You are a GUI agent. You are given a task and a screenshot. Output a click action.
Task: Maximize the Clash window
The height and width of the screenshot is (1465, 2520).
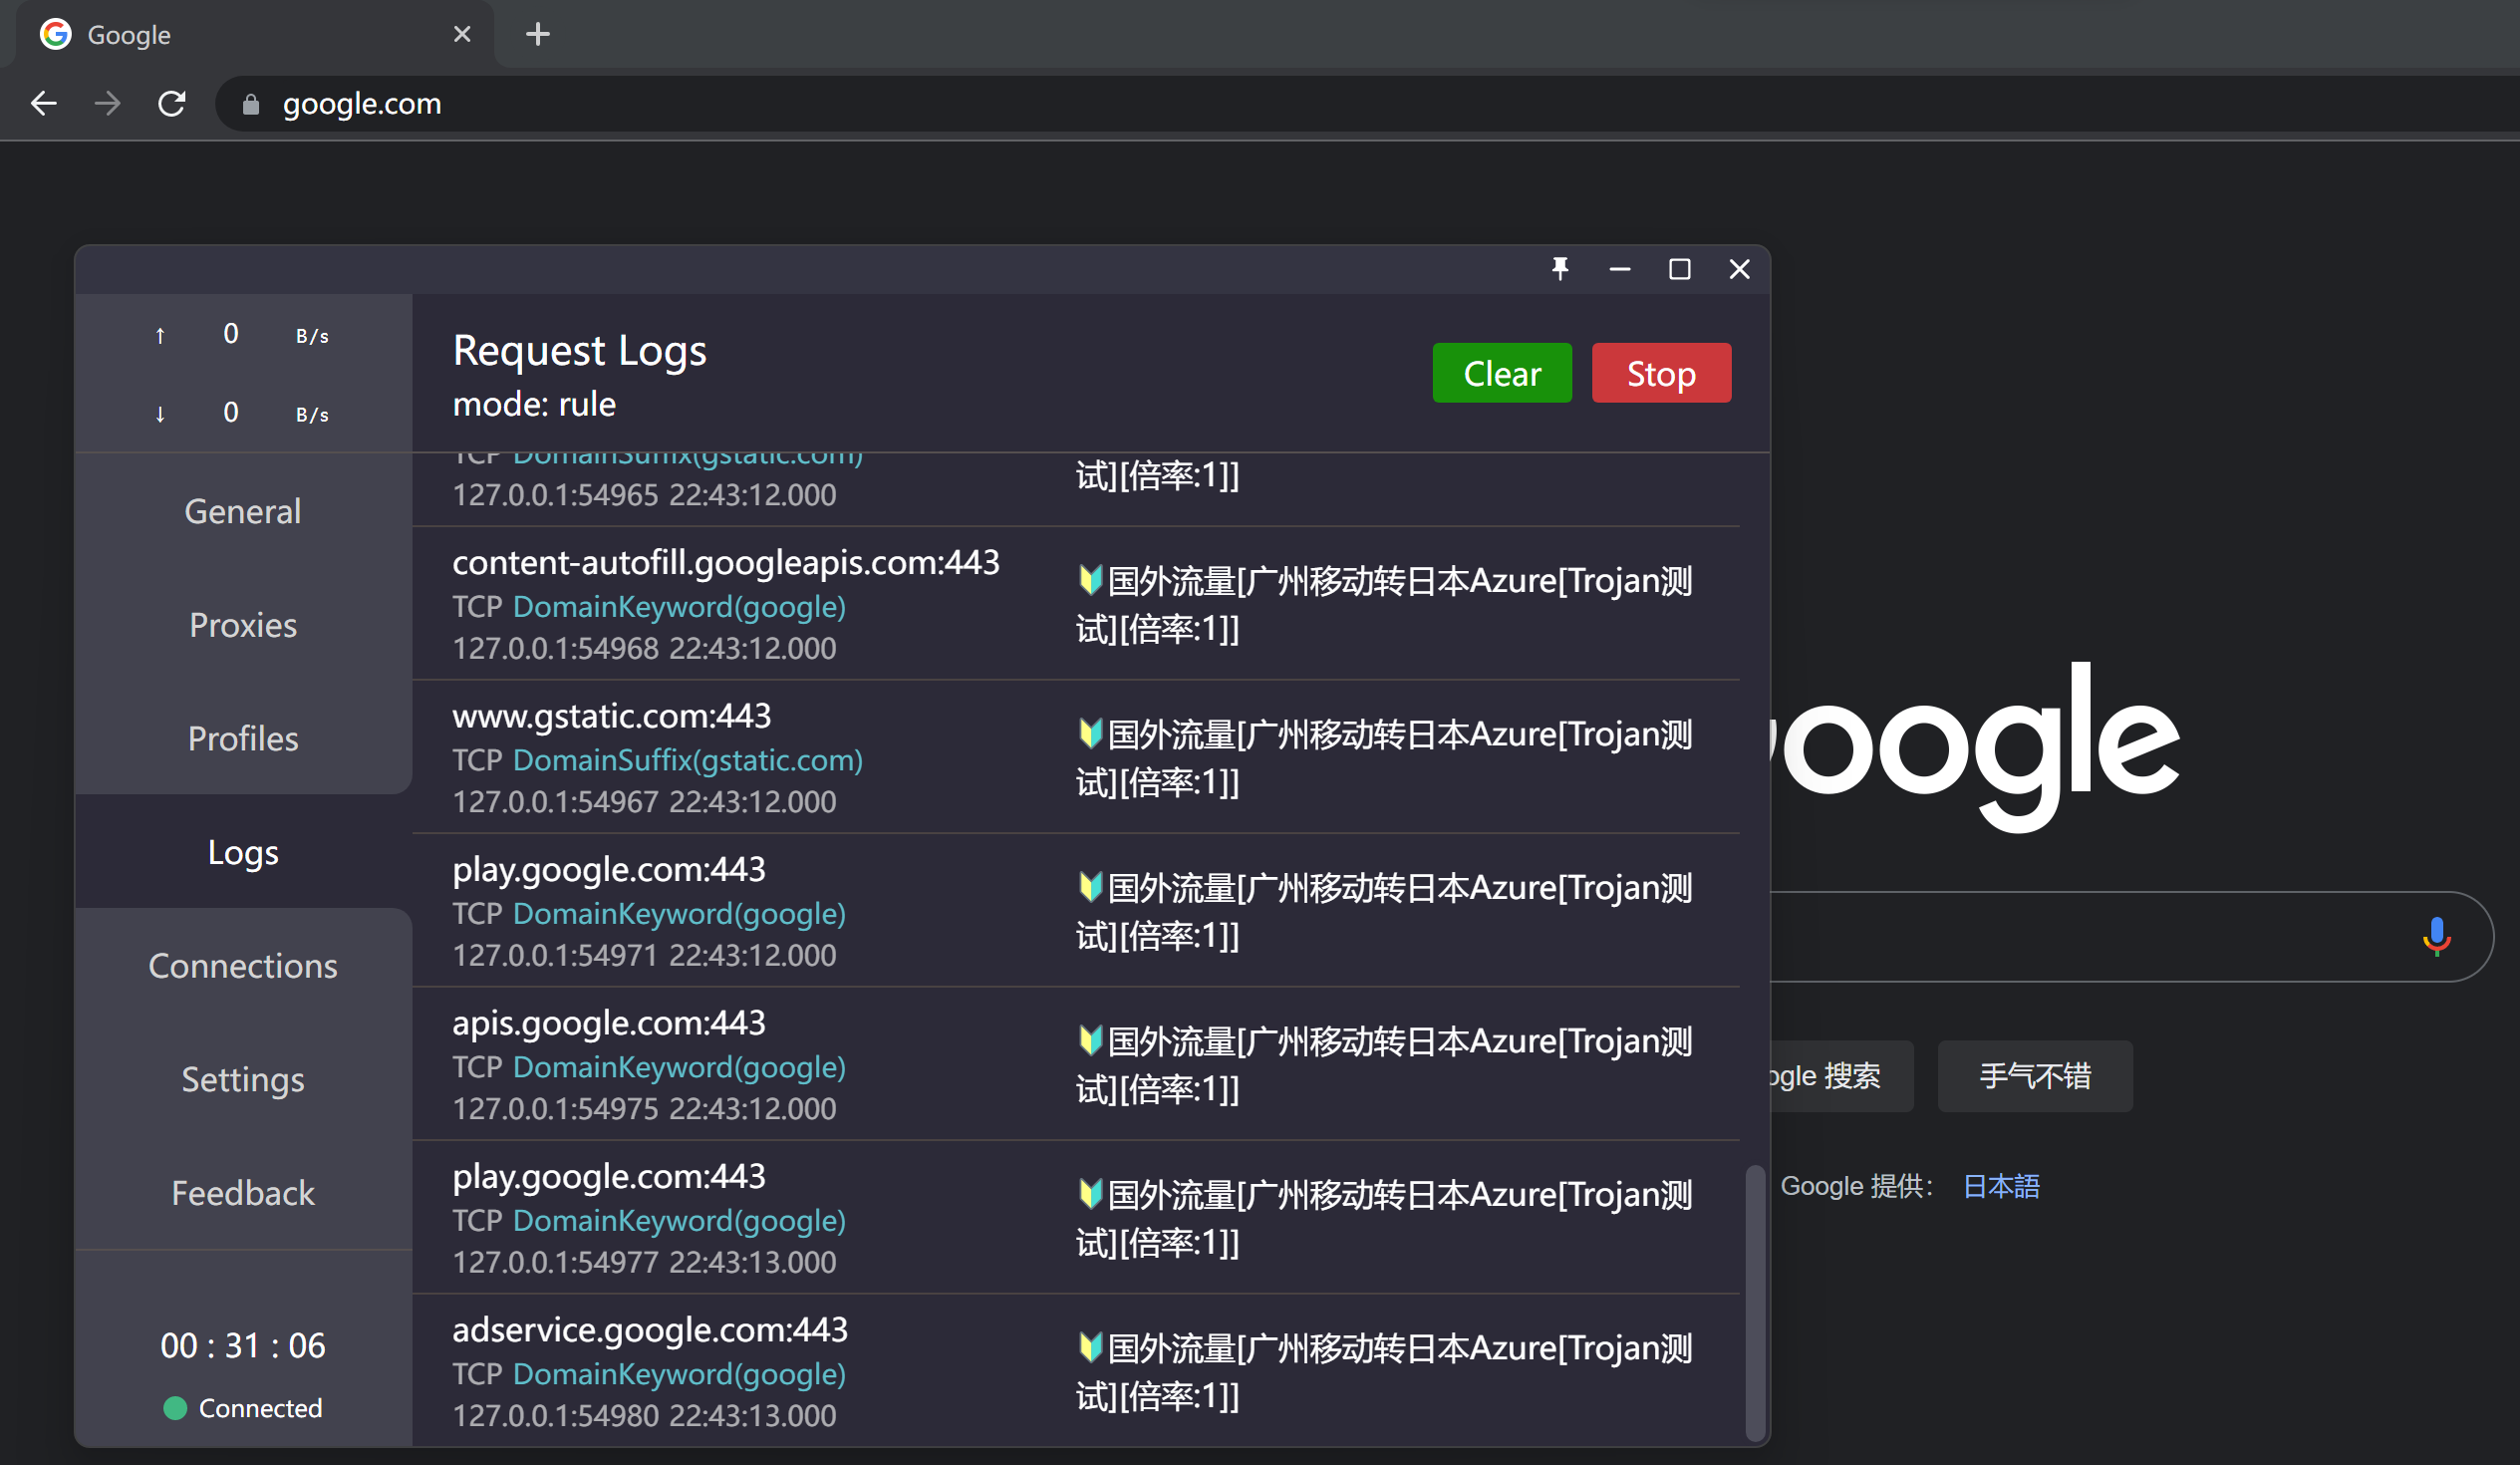click(x=1680, y=269)
